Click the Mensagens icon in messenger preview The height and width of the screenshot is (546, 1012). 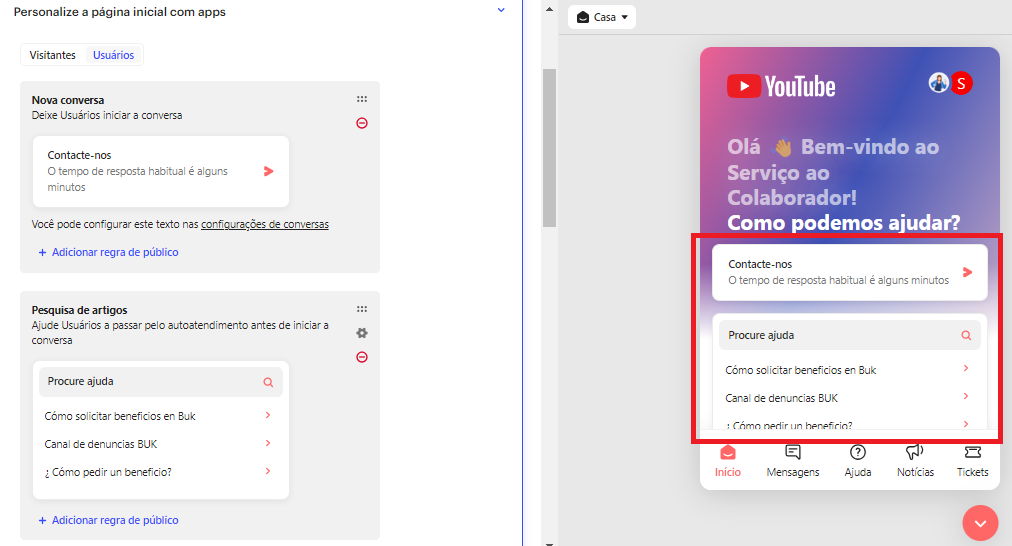(793, 453)
